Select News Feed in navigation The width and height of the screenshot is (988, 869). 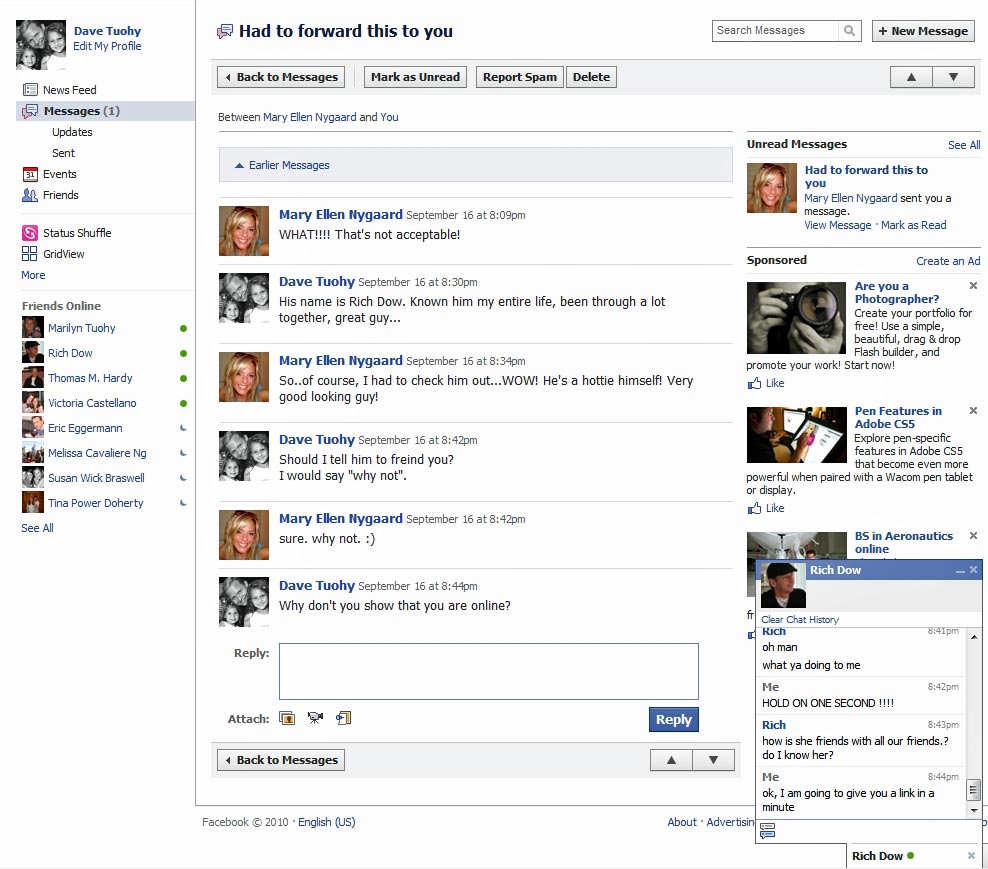69,90
